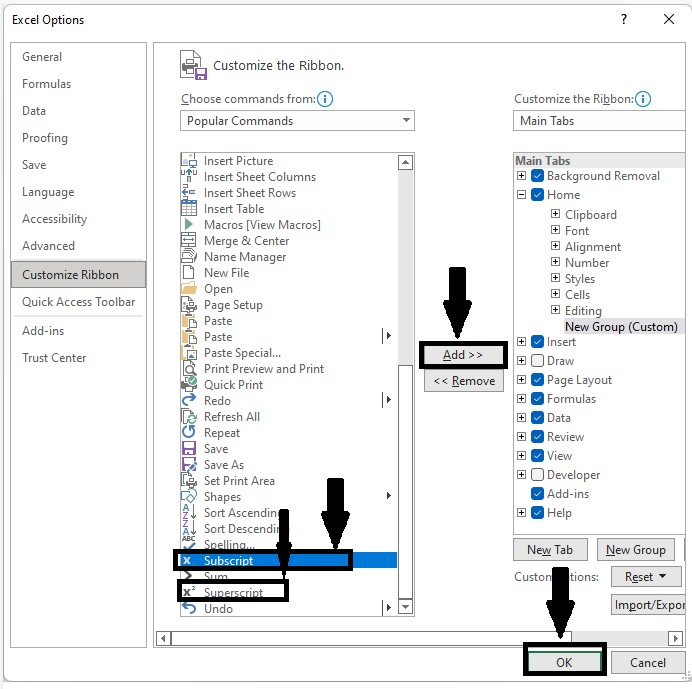The height and width of the screenshot is (689, 692).
Task: Click the Name Manager icon
Action: pos(189,256)
